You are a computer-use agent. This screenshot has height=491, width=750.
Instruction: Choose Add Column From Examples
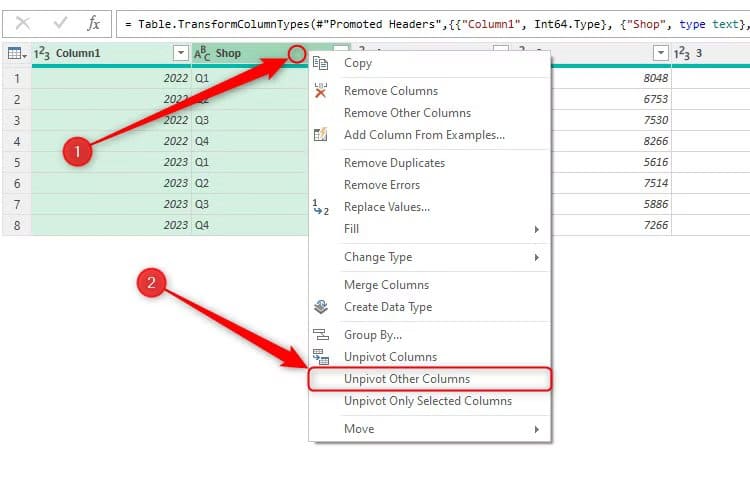click(x=430, y=135)
